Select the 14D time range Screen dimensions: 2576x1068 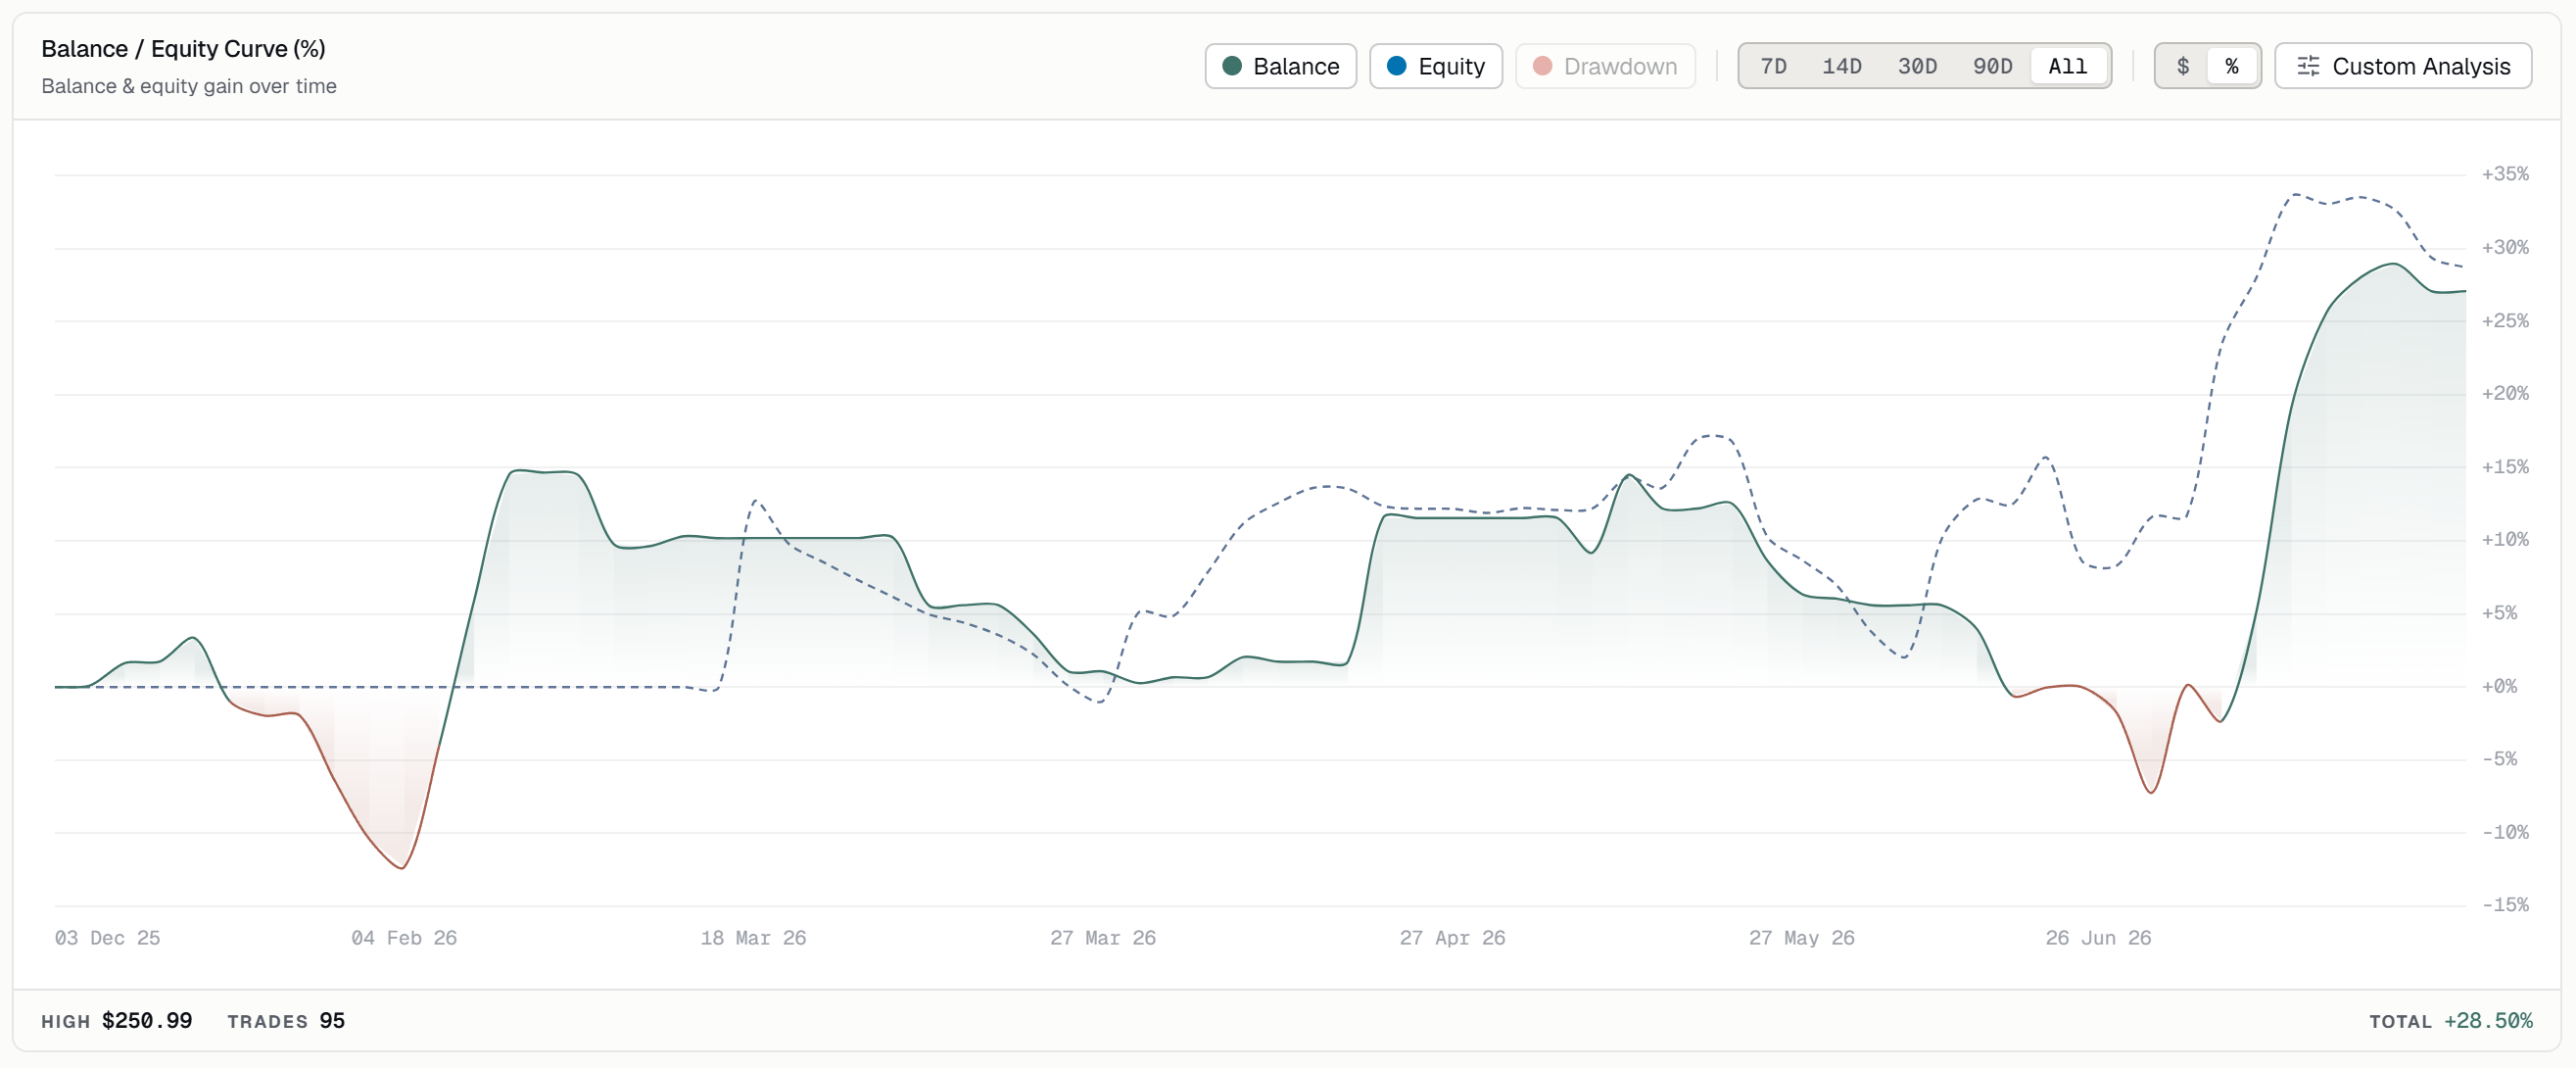1841,66
